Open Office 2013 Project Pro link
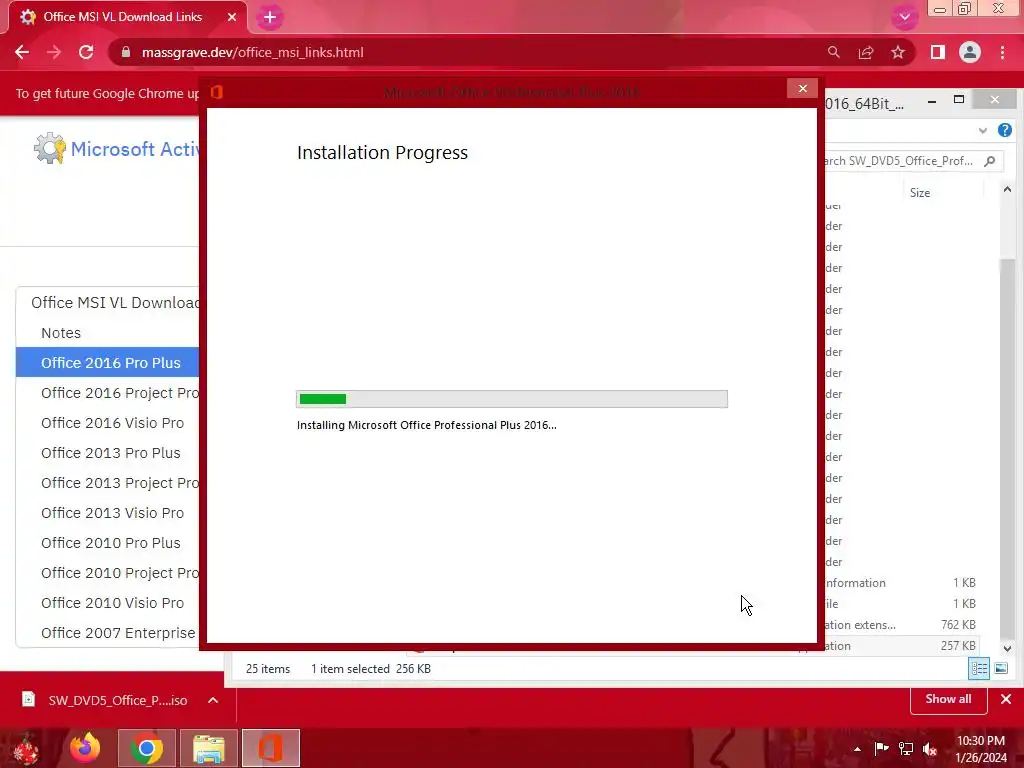Screen dimensions: 1024x768 click(x=120, y=483)
